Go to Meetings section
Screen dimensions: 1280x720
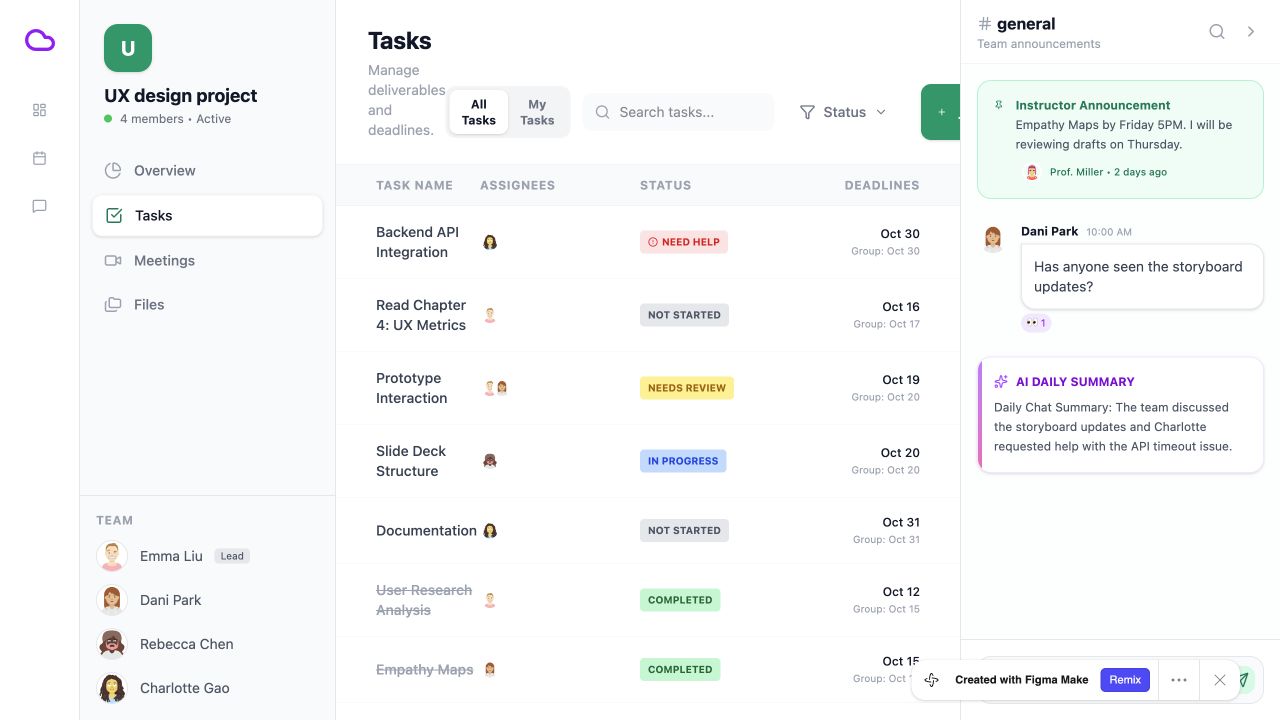pyautogui.click(x=207, y=260)
